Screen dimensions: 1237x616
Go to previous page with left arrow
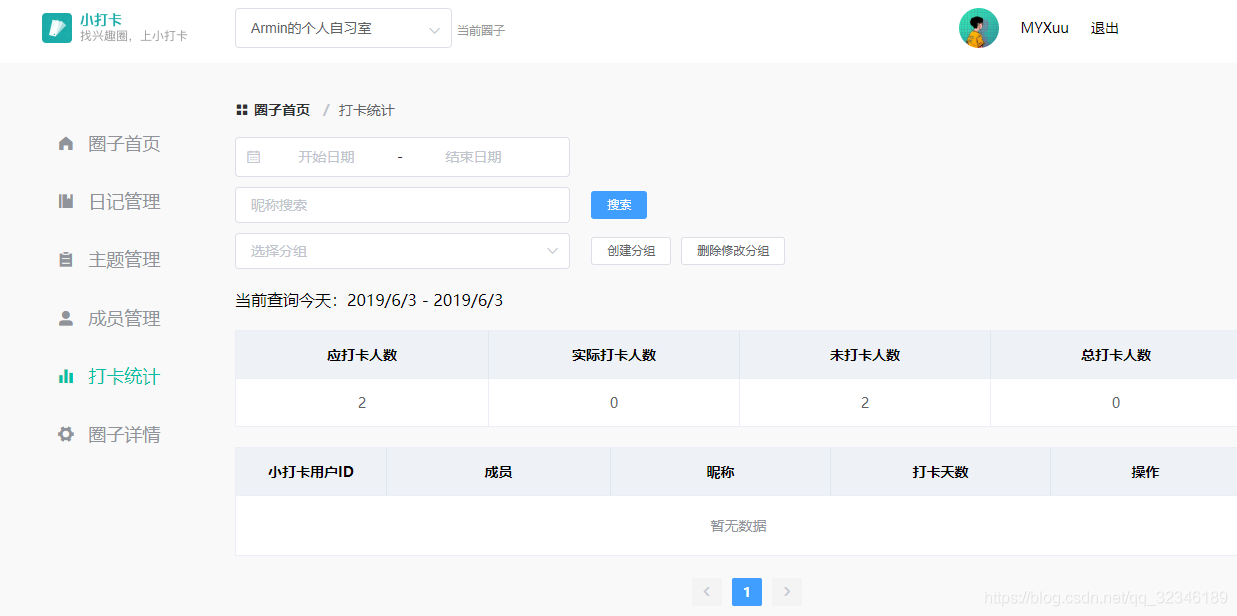click(707, 592)
